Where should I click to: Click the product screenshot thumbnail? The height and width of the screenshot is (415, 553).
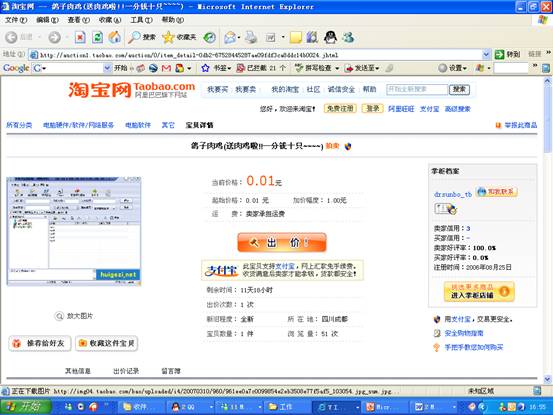pos(74,231)
